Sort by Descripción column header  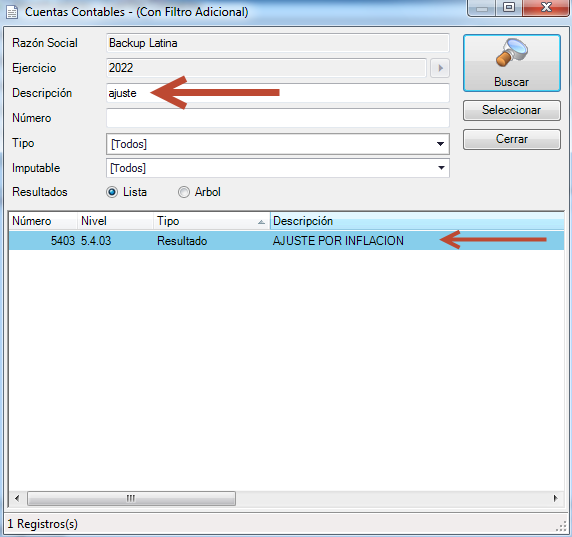point(417,221)
